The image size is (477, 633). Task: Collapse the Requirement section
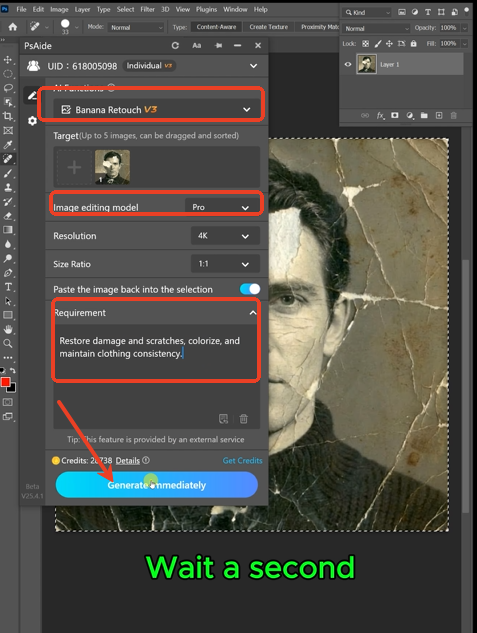pyautogui.click(x=253, y=313)
